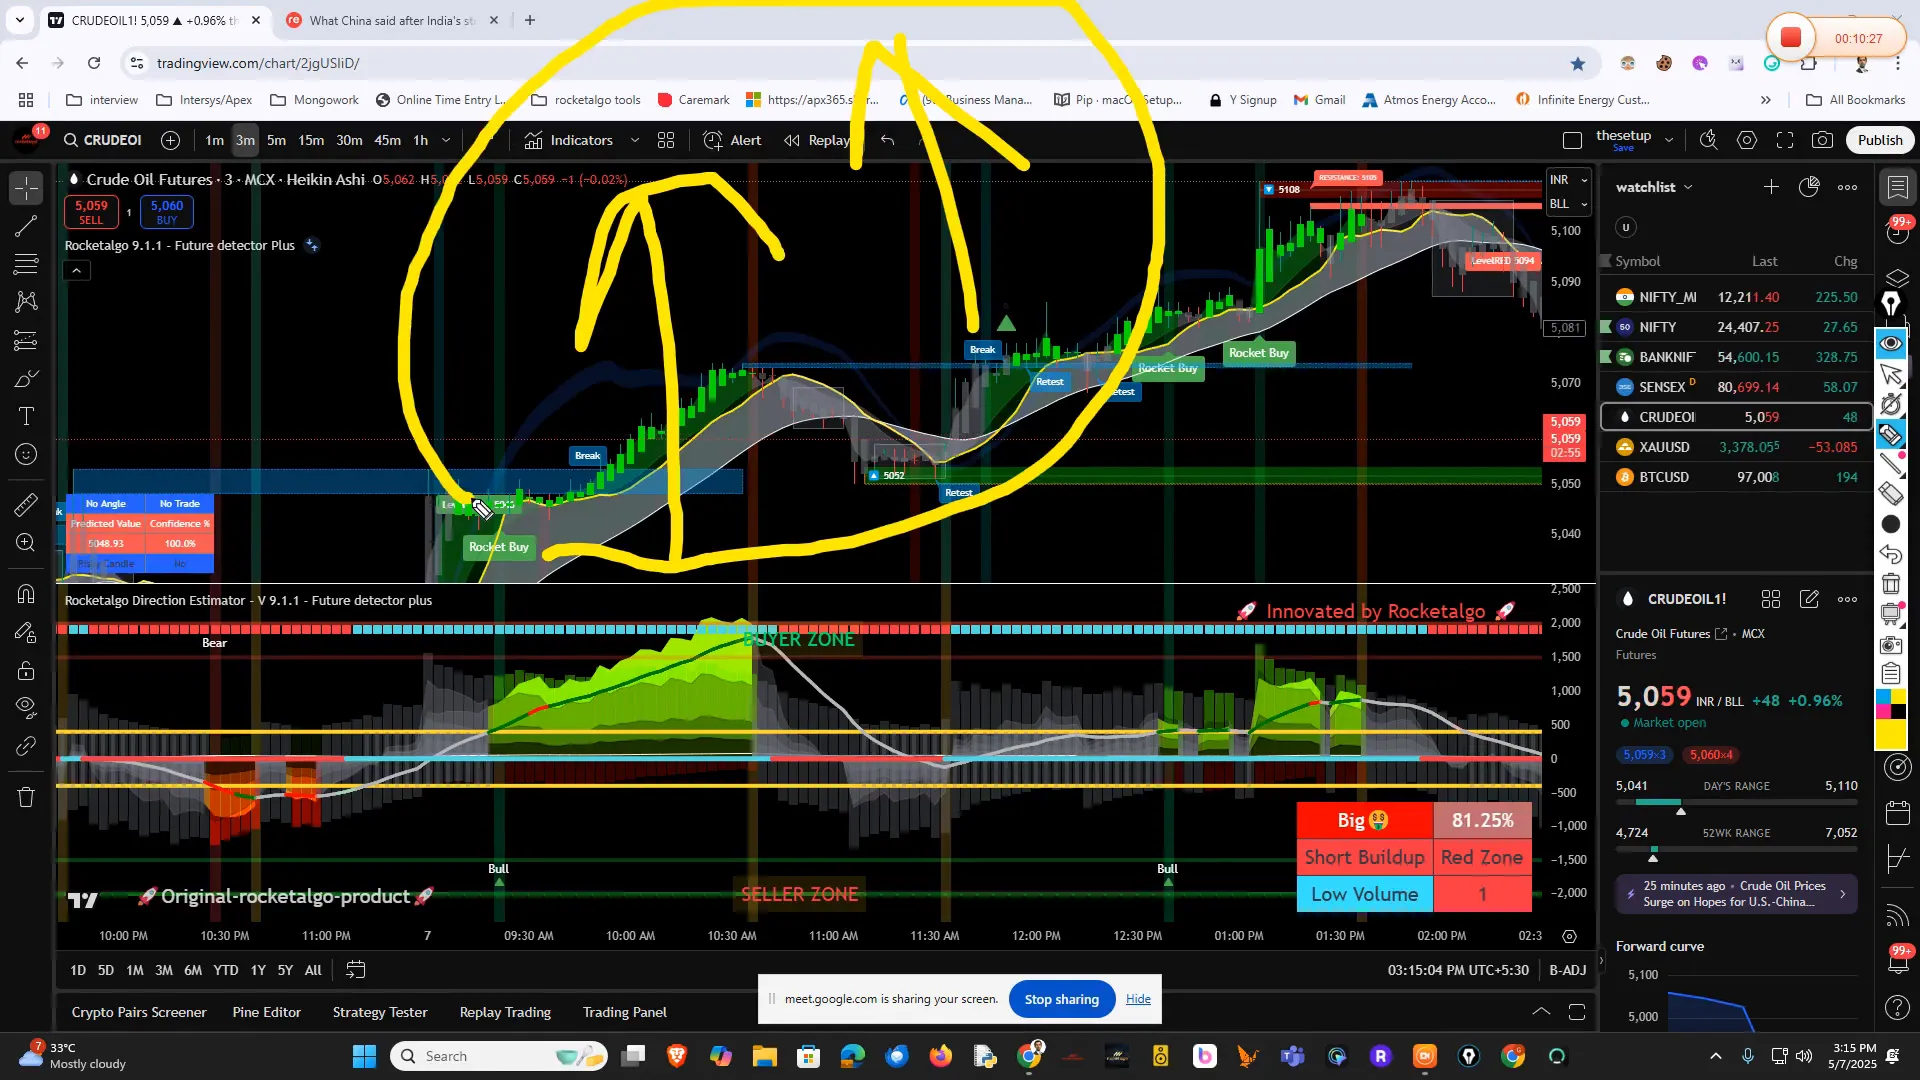
Task: Collapse the bottom panel chevron
Action: click(1541, 1012)
